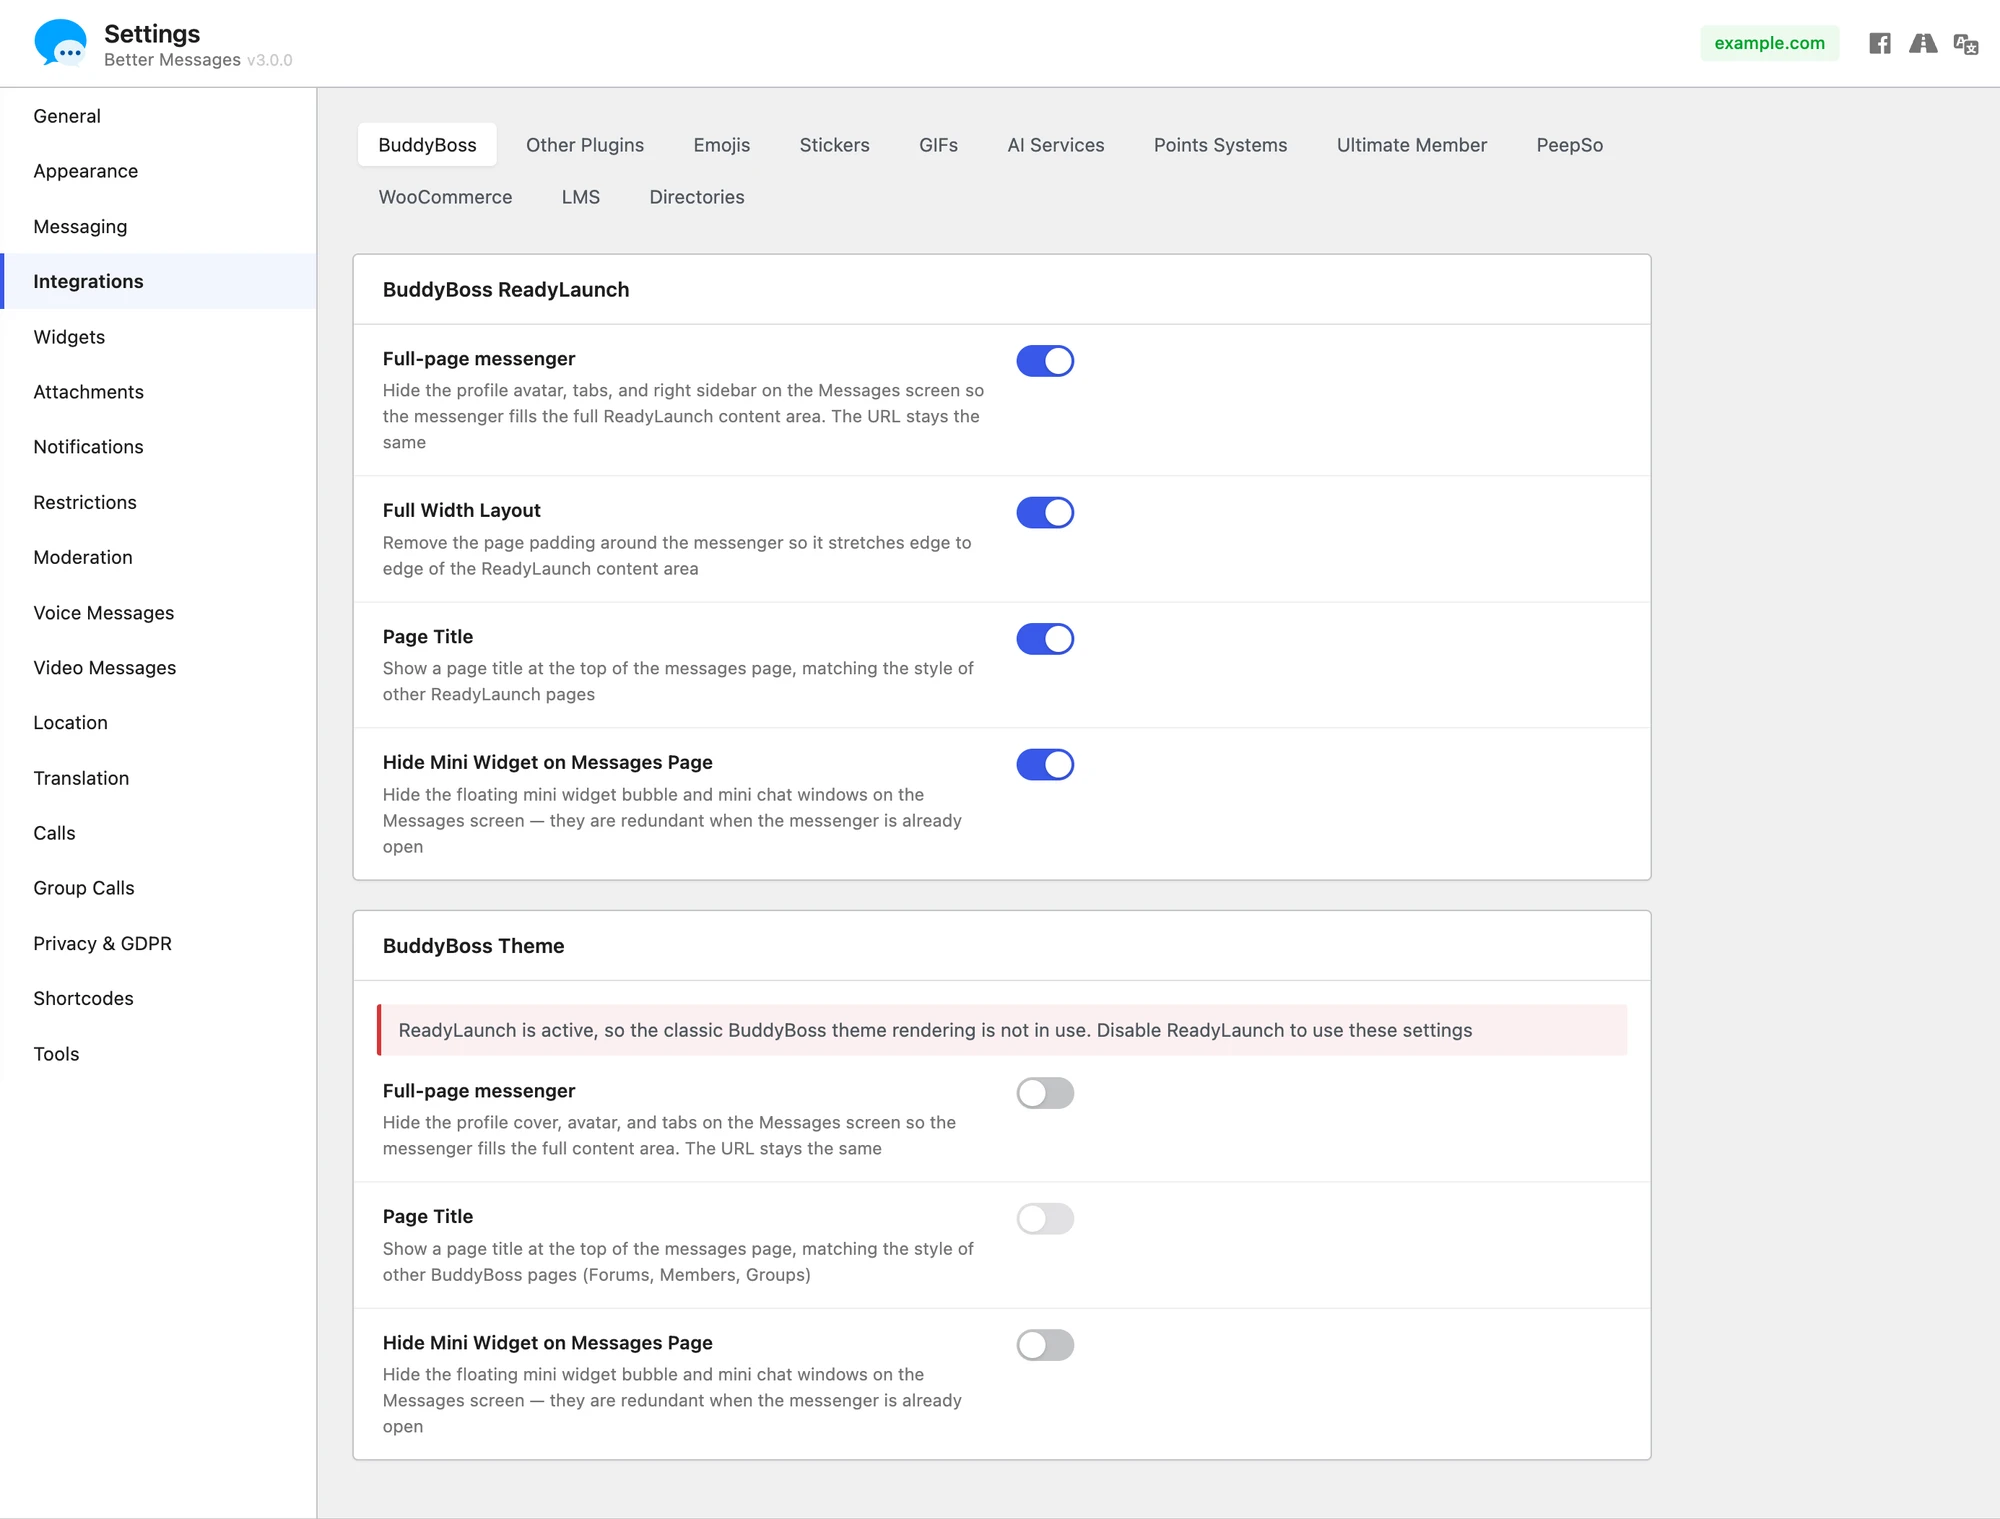Image resolution: width=2000 pixels, height=1519 pixels.
Task: Click the BuddyBoss ReadyLaunch section heading
Action: pyautogui.click(x=506, y=290)
